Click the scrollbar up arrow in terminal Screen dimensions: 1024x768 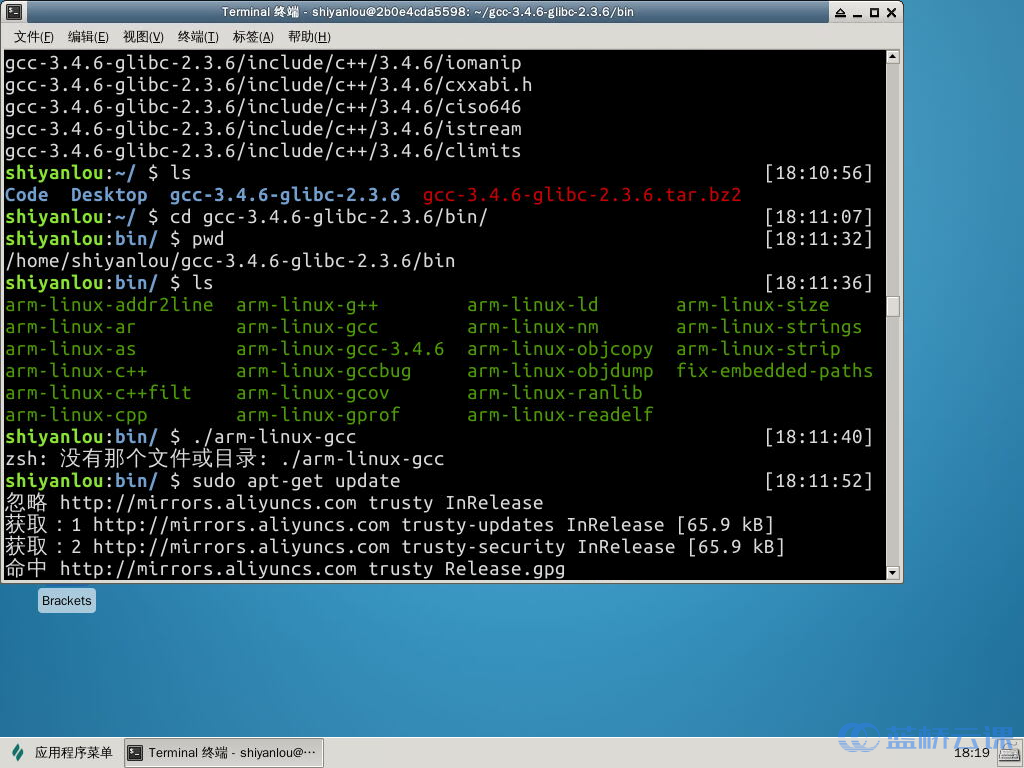click(x=893, y=58)
